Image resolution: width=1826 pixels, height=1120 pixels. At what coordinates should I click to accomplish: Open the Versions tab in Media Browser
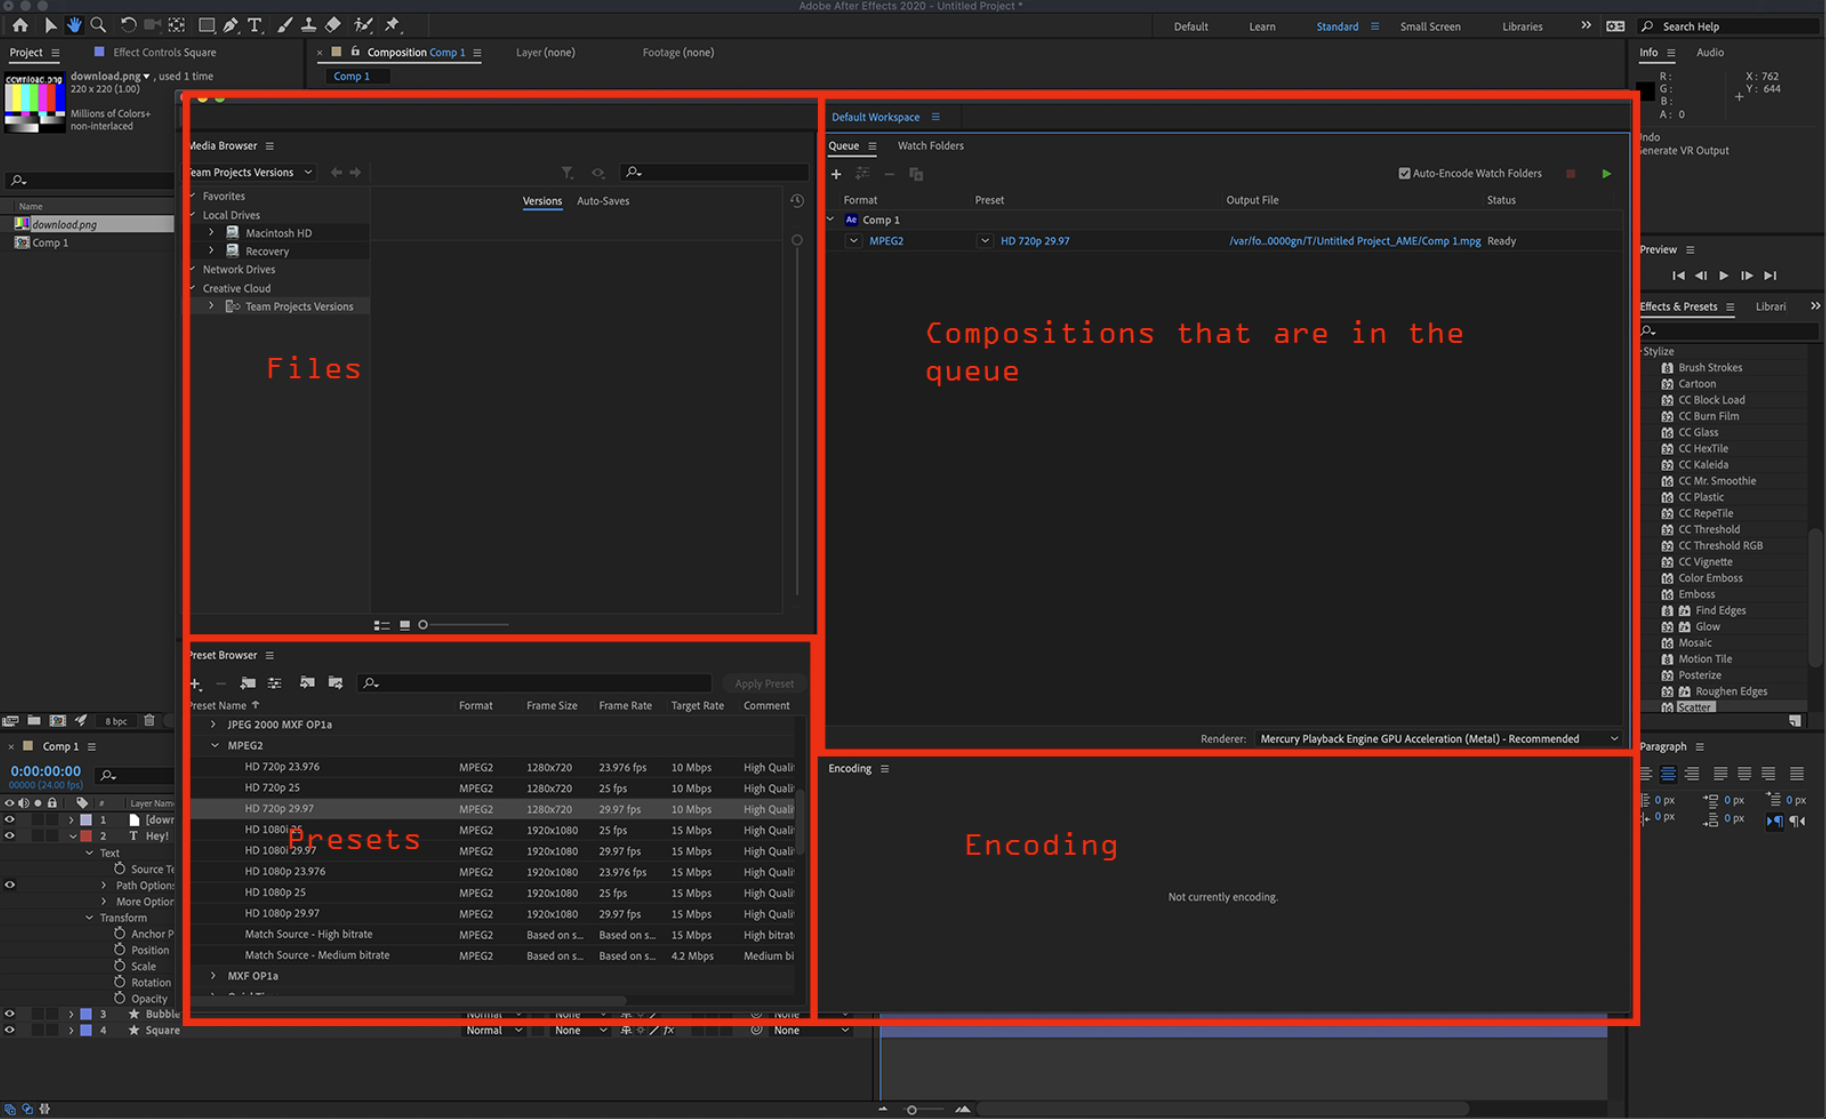coord(542,201)
